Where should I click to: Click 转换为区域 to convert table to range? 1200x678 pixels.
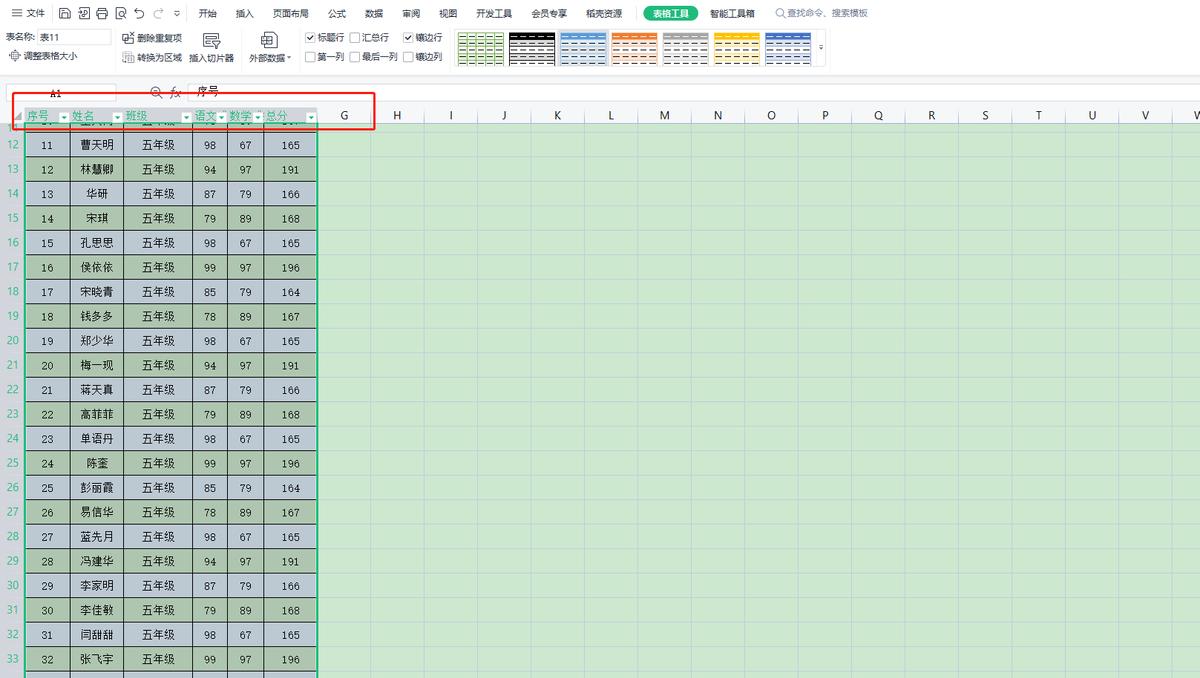pos(160,56)
